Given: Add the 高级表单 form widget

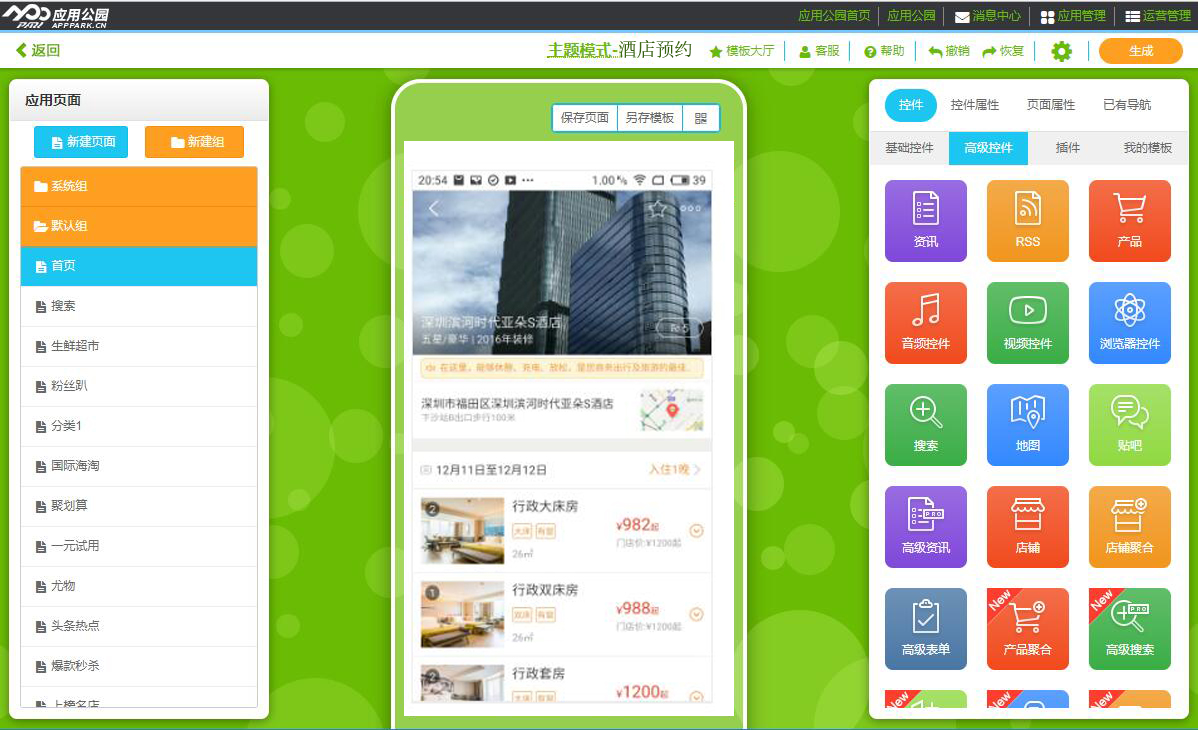Looking at the screenshot, I should [925, 628].
